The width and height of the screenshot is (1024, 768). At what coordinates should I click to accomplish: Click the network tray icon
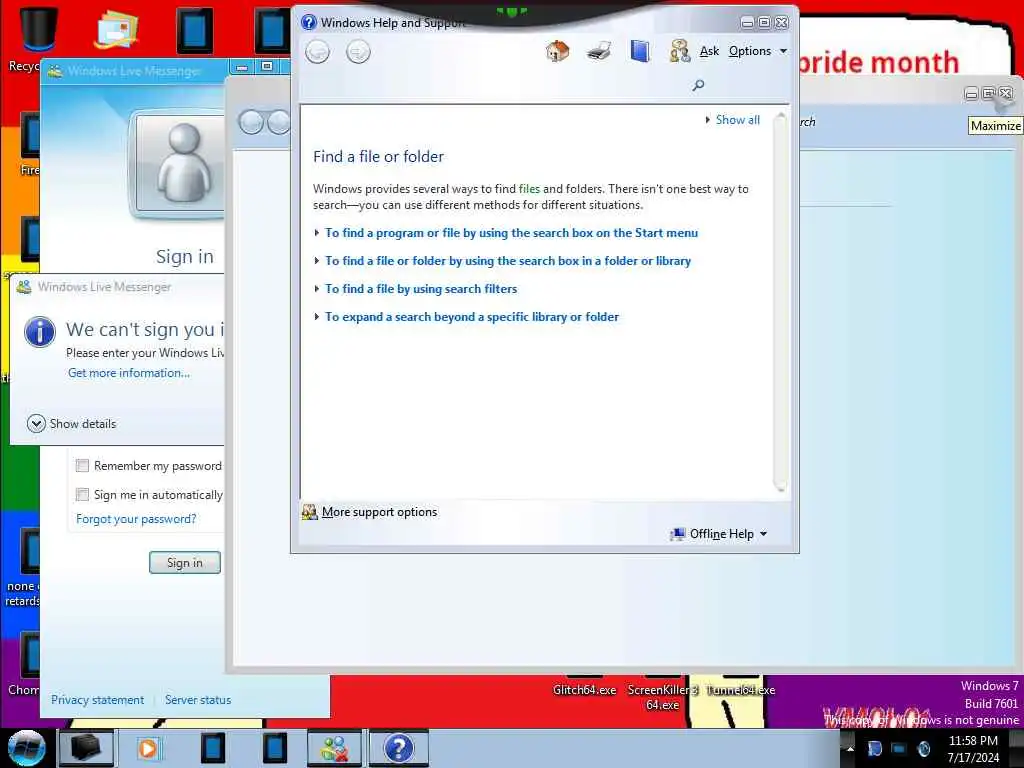pyautogui.click(x=899, y=748)
